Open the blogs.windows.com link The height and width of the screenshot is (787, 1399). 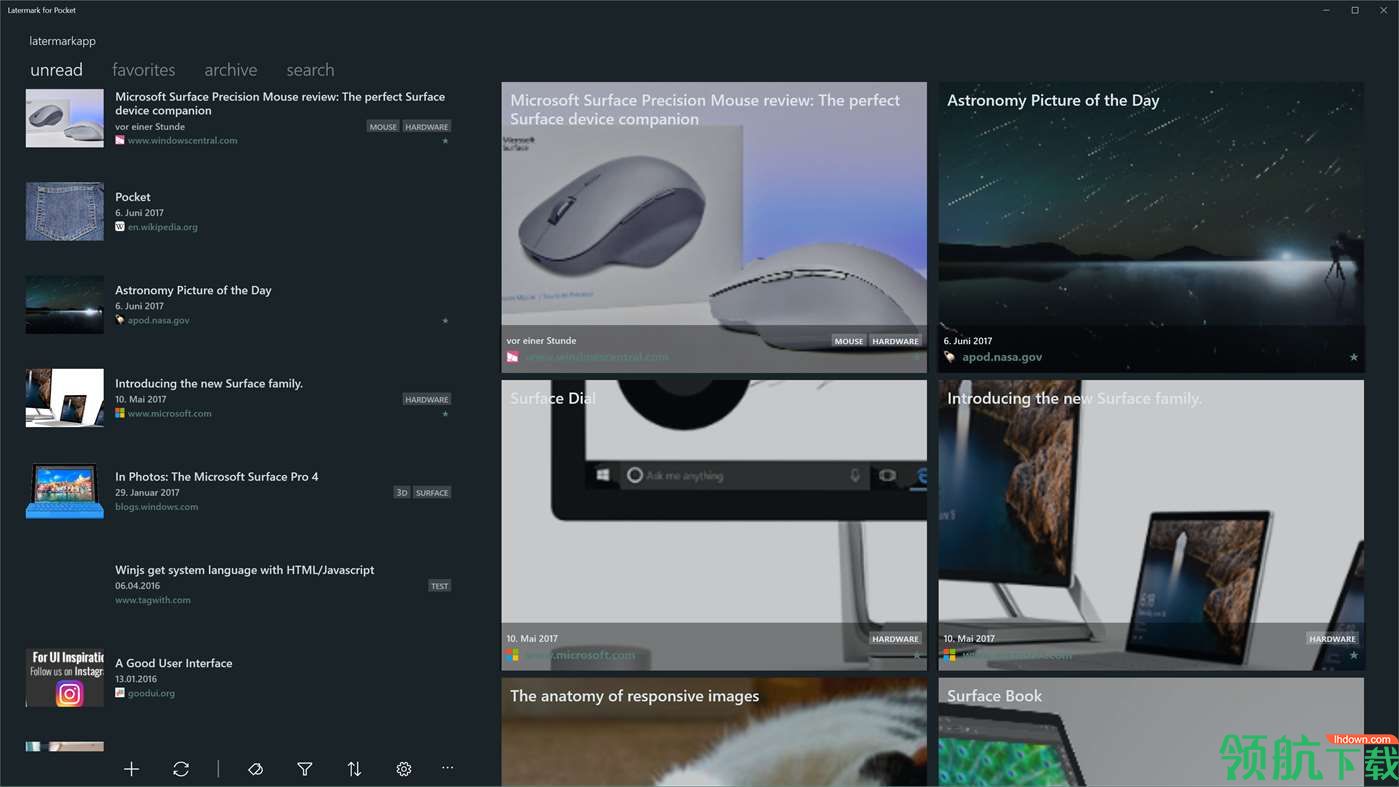tap(157, 507)
